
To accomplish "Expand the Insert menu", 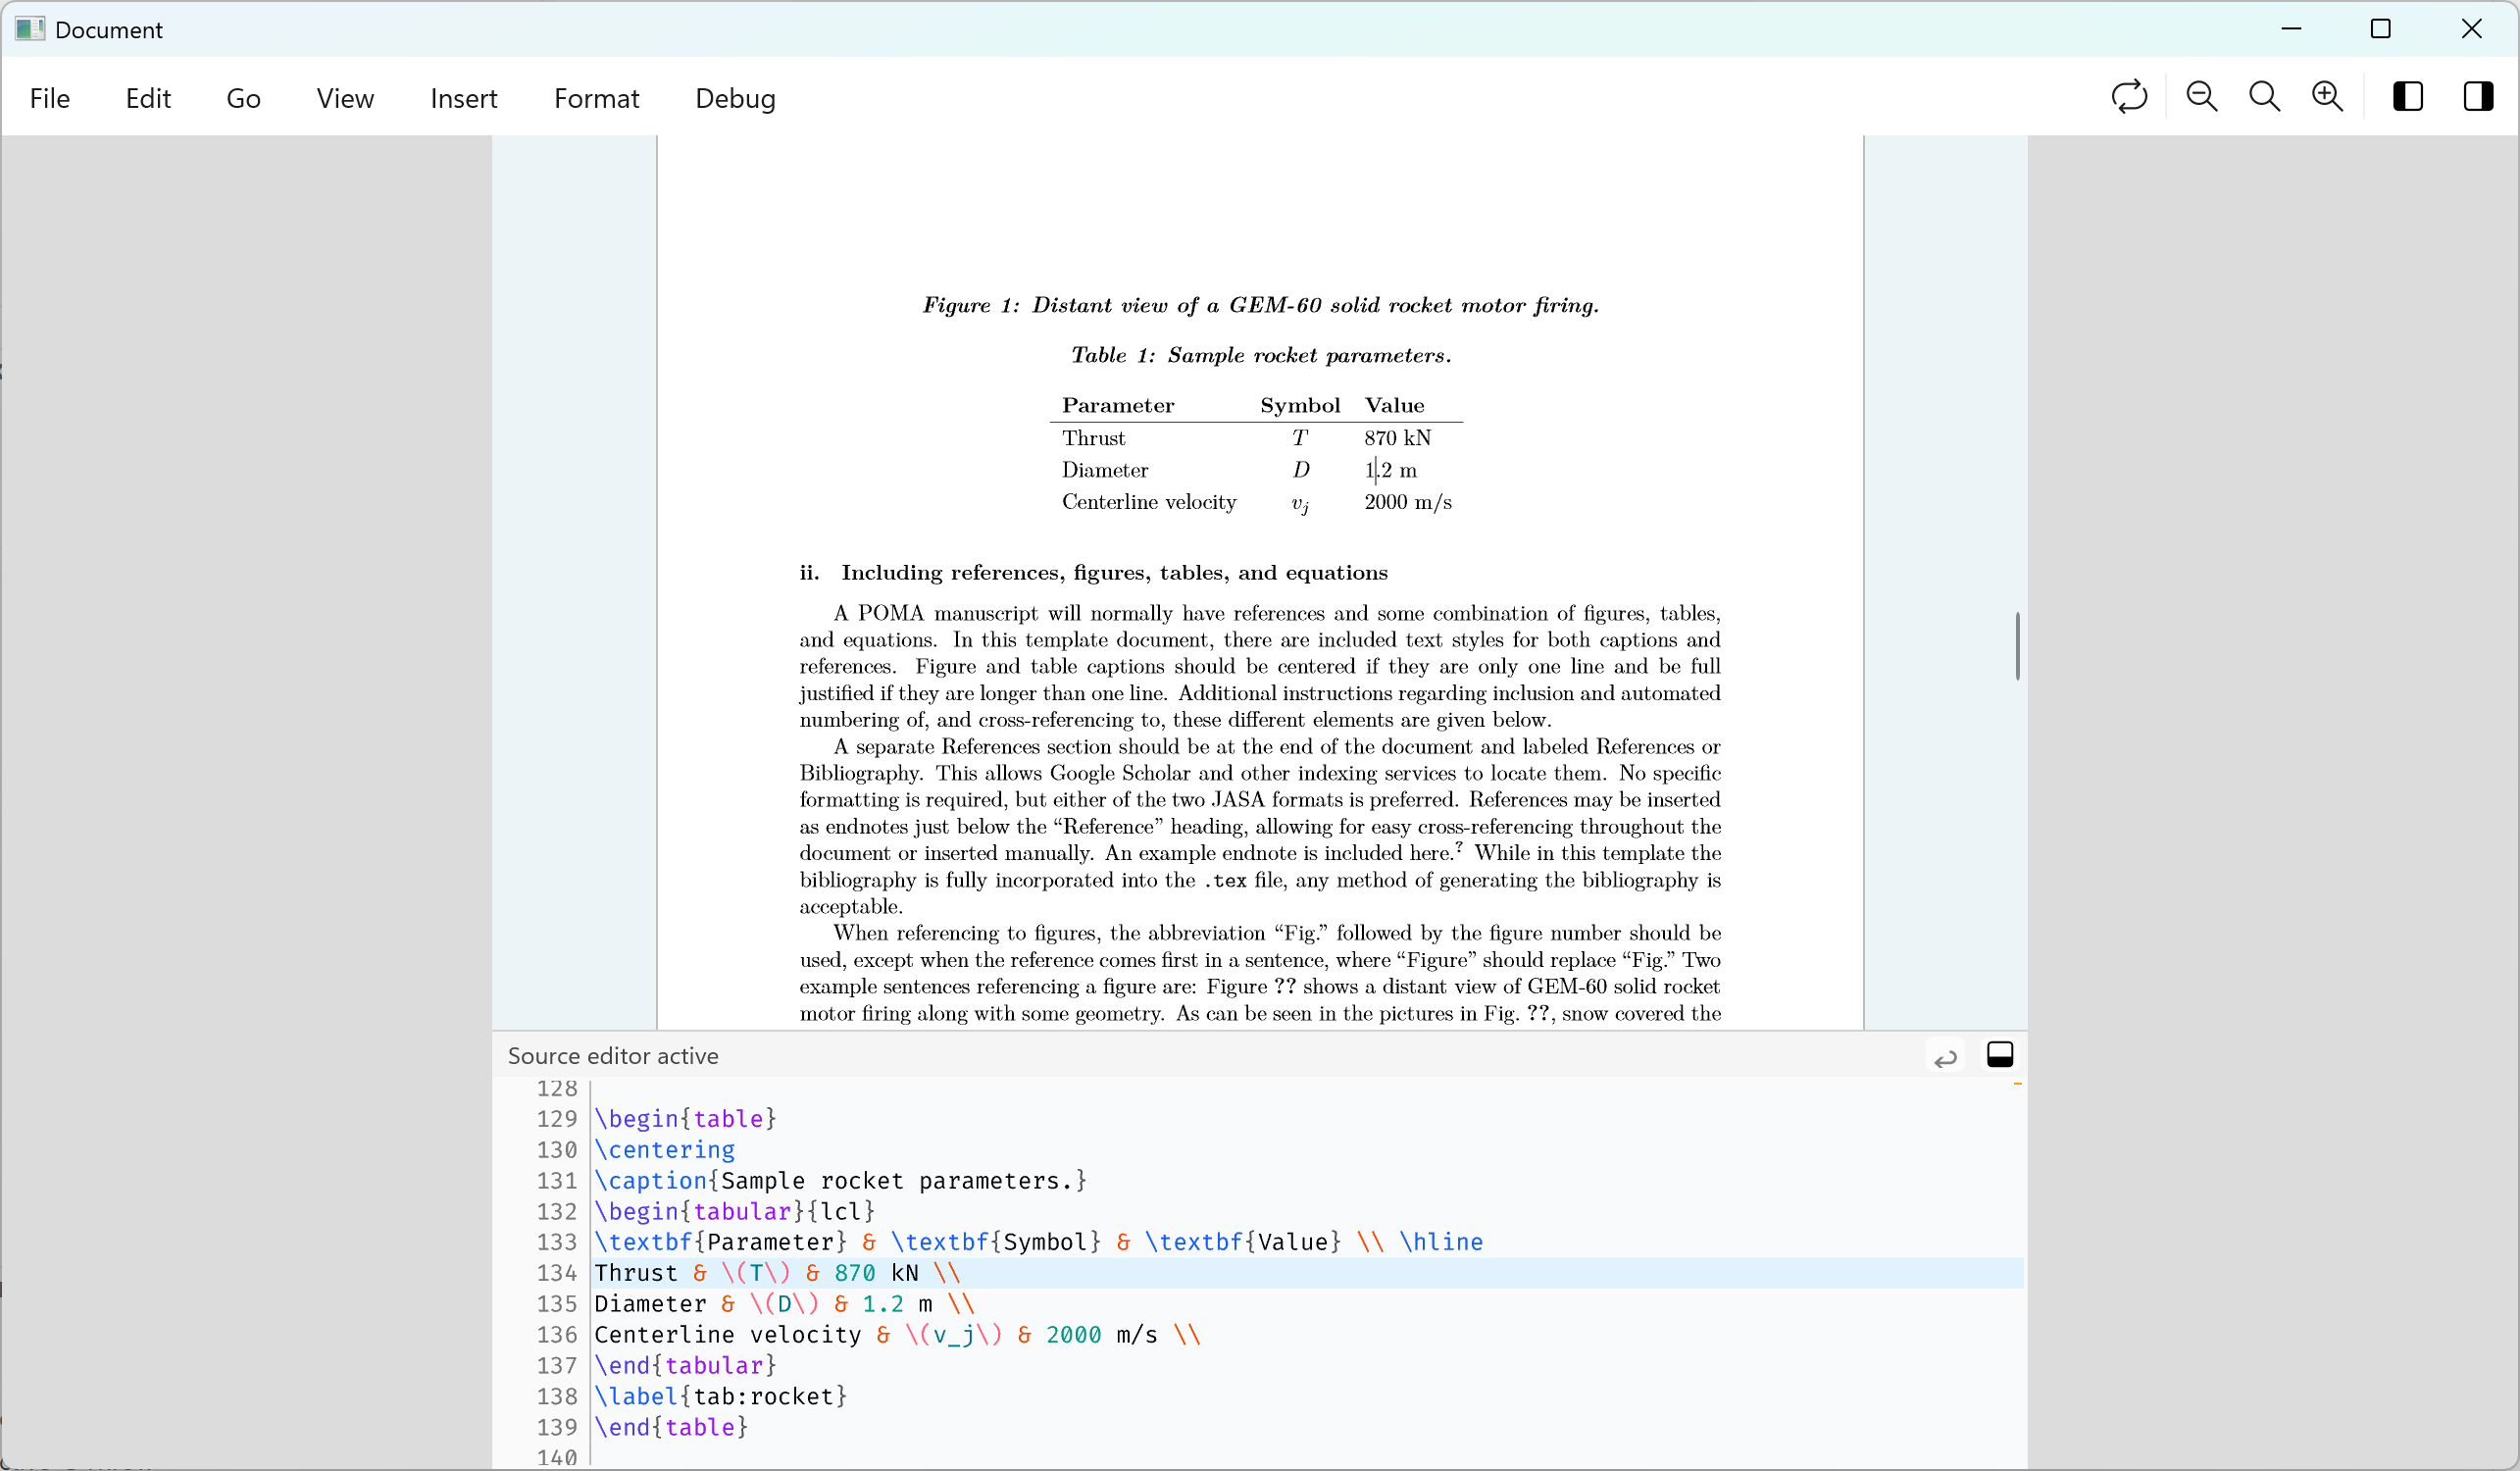I will click(x=463, y=98).
